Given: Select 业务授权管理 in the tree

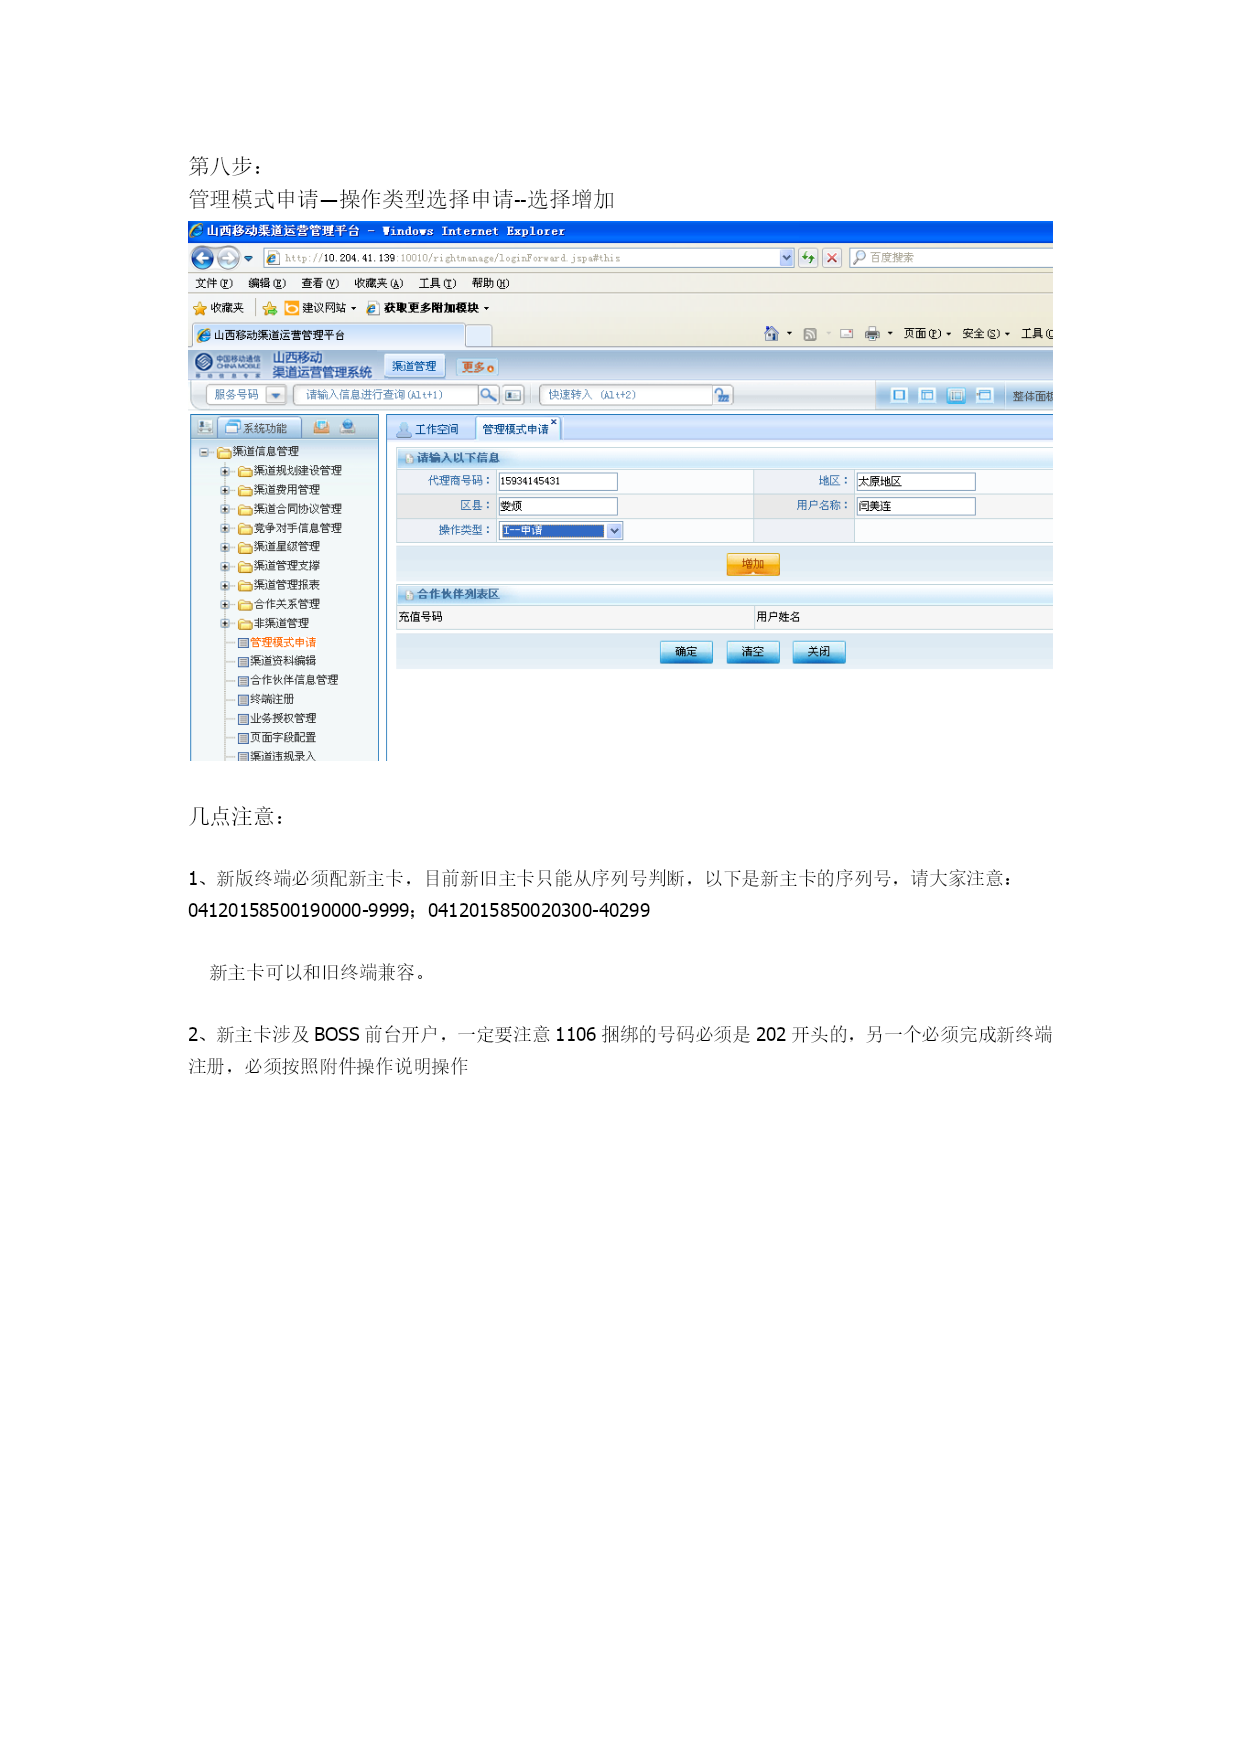Looking at the screenshot, I should [283, 718].
